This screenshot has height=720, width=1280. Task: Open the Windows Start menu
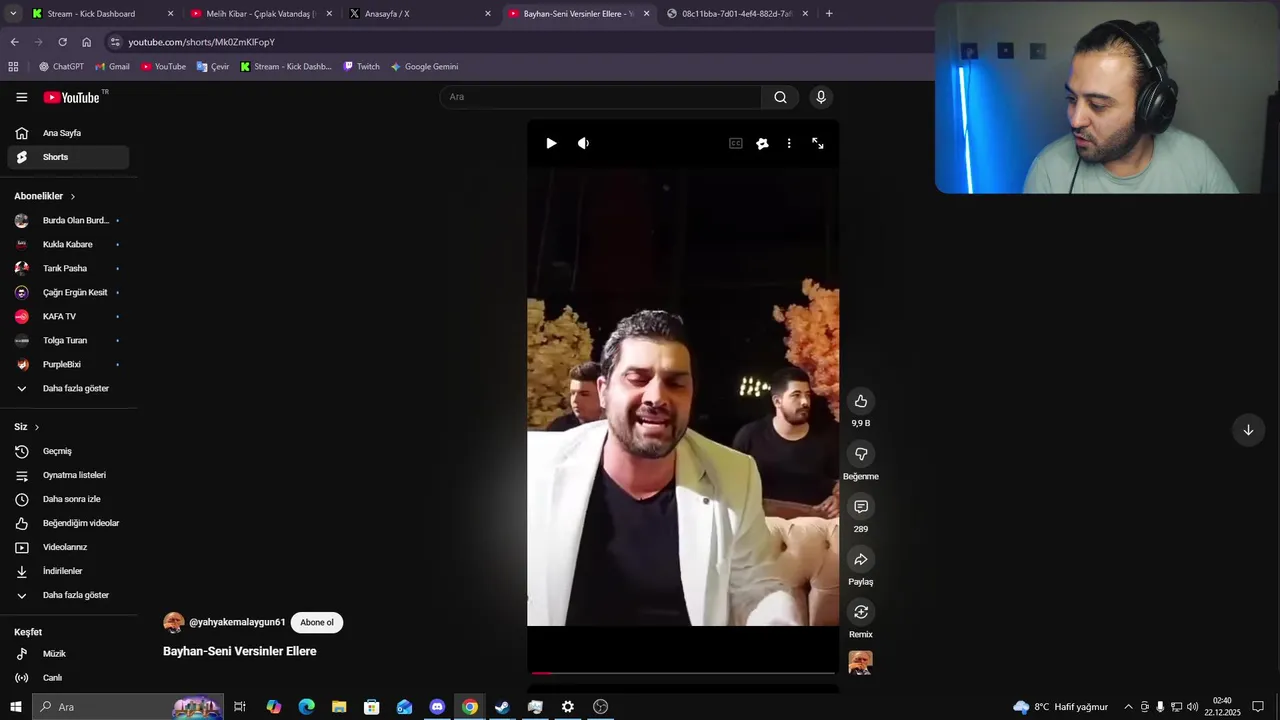pos(16,707)
